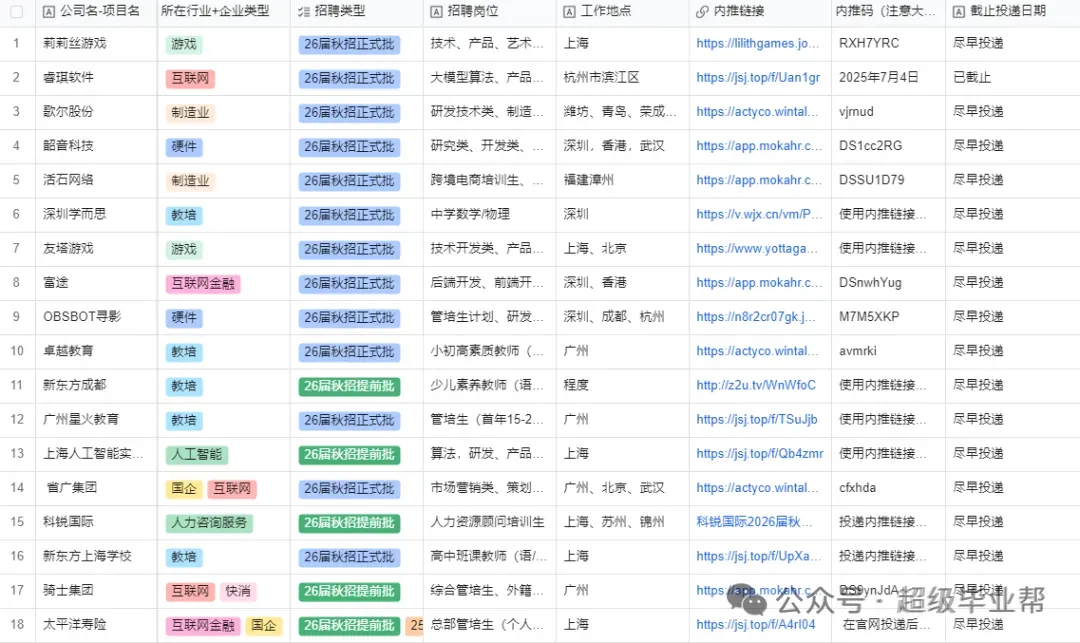The height and width of the screenshot is (643, 1080).
Task: Select the 公司名-项目名 column header
Action: point(96,12)
